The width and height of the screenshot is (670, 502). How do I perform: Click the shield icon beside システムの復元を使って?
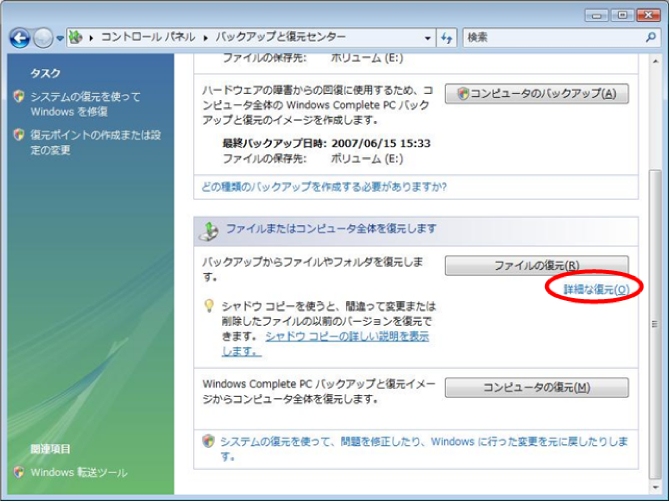[x=18, y=96]
